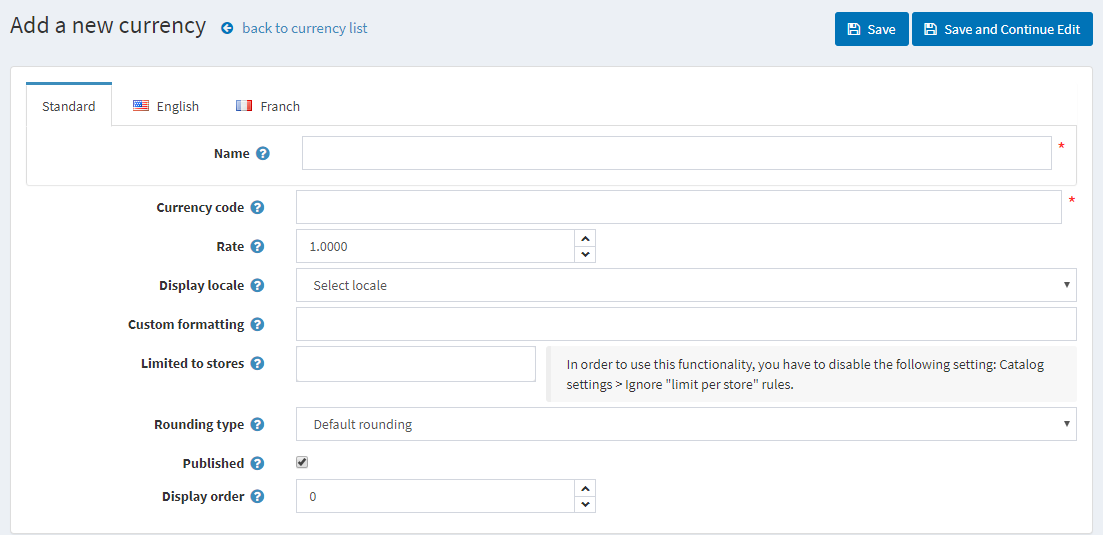Click the Limited to stores help icon
Viewport: 1103px width, 535px height.
pos(257,364)
